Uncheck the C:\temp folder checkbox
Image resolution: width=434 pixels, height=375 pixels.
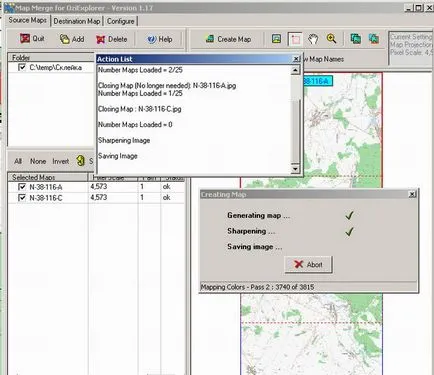pos(22,67)
